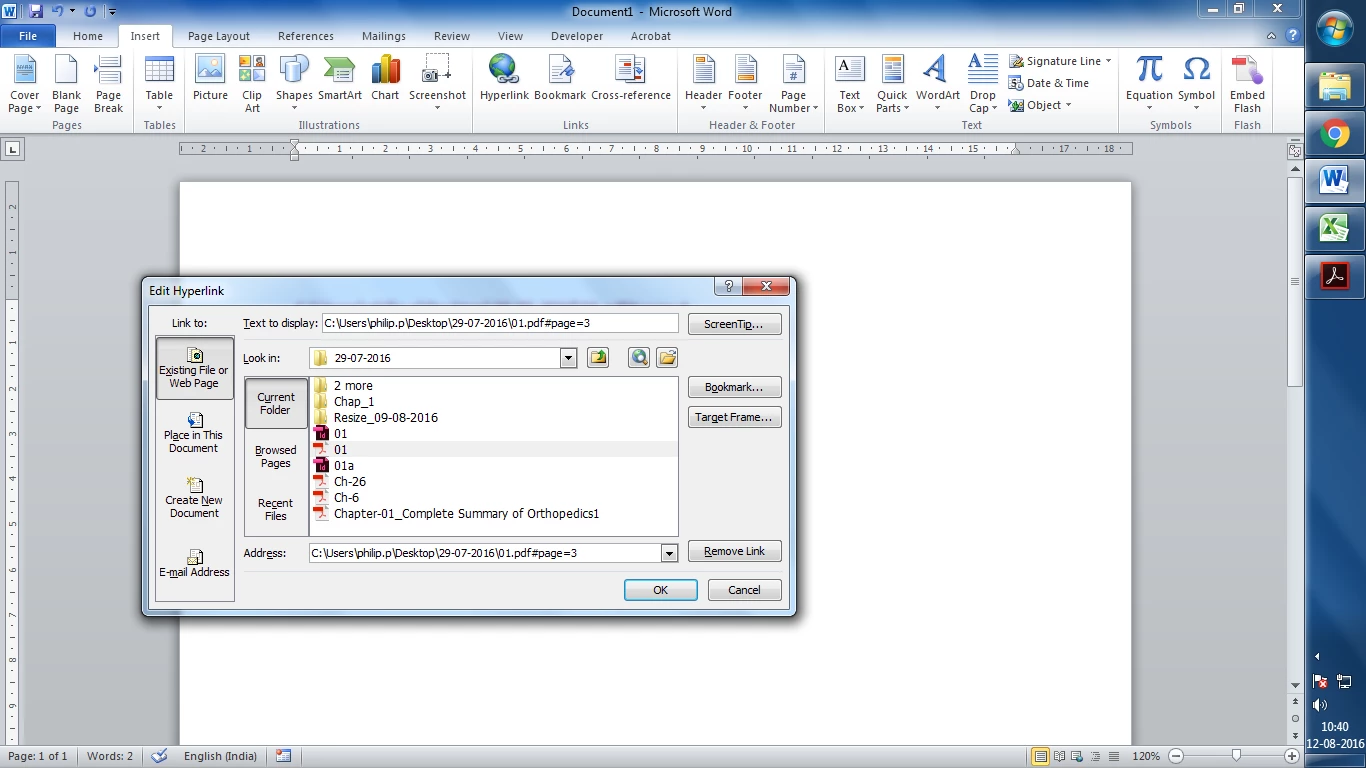Image resolution: width=1366 pixels, height=768 pixels.
Task: Click Browse the Web icon
Action: click(x=639, y=358)
